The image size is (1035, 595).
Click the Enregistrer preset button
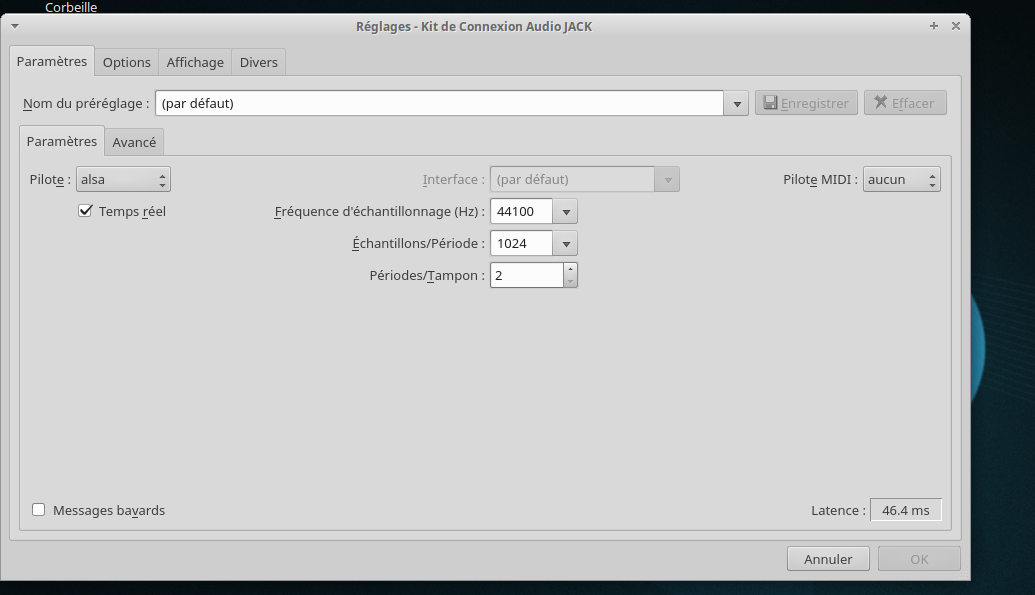point(806,103)
